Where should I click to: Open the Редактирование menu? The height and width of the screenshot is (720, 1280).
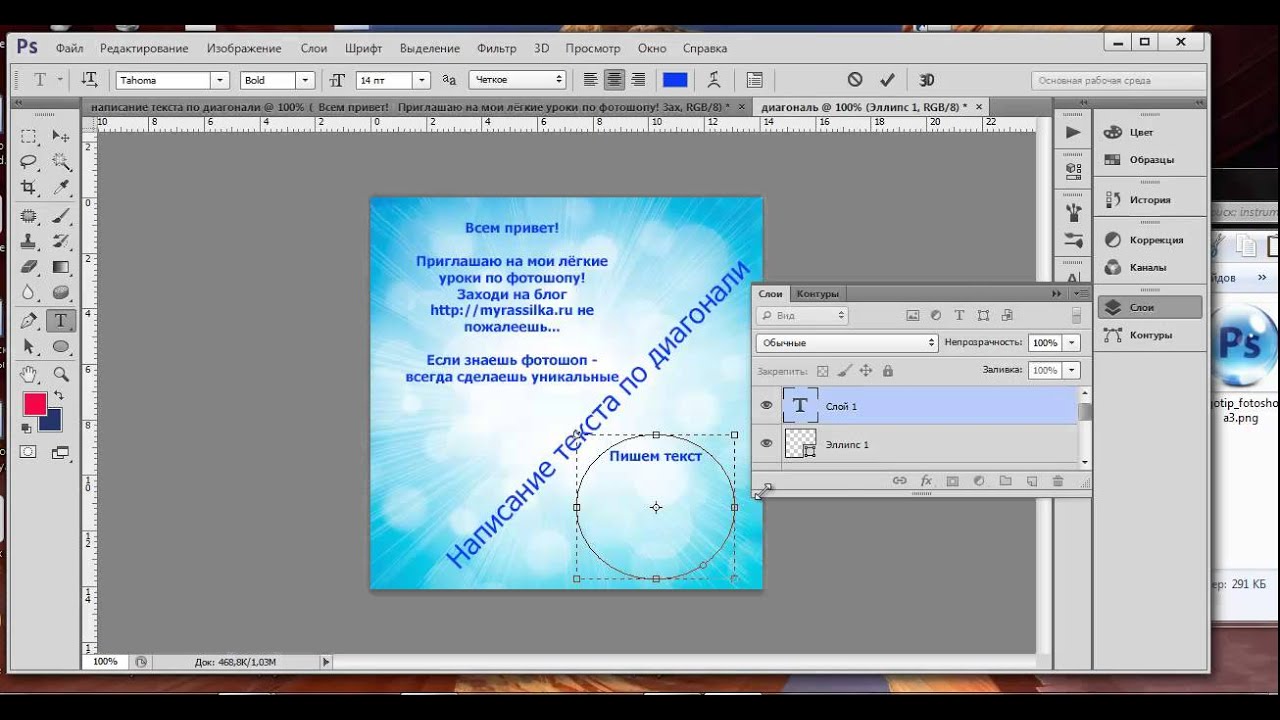pos(144,48)
